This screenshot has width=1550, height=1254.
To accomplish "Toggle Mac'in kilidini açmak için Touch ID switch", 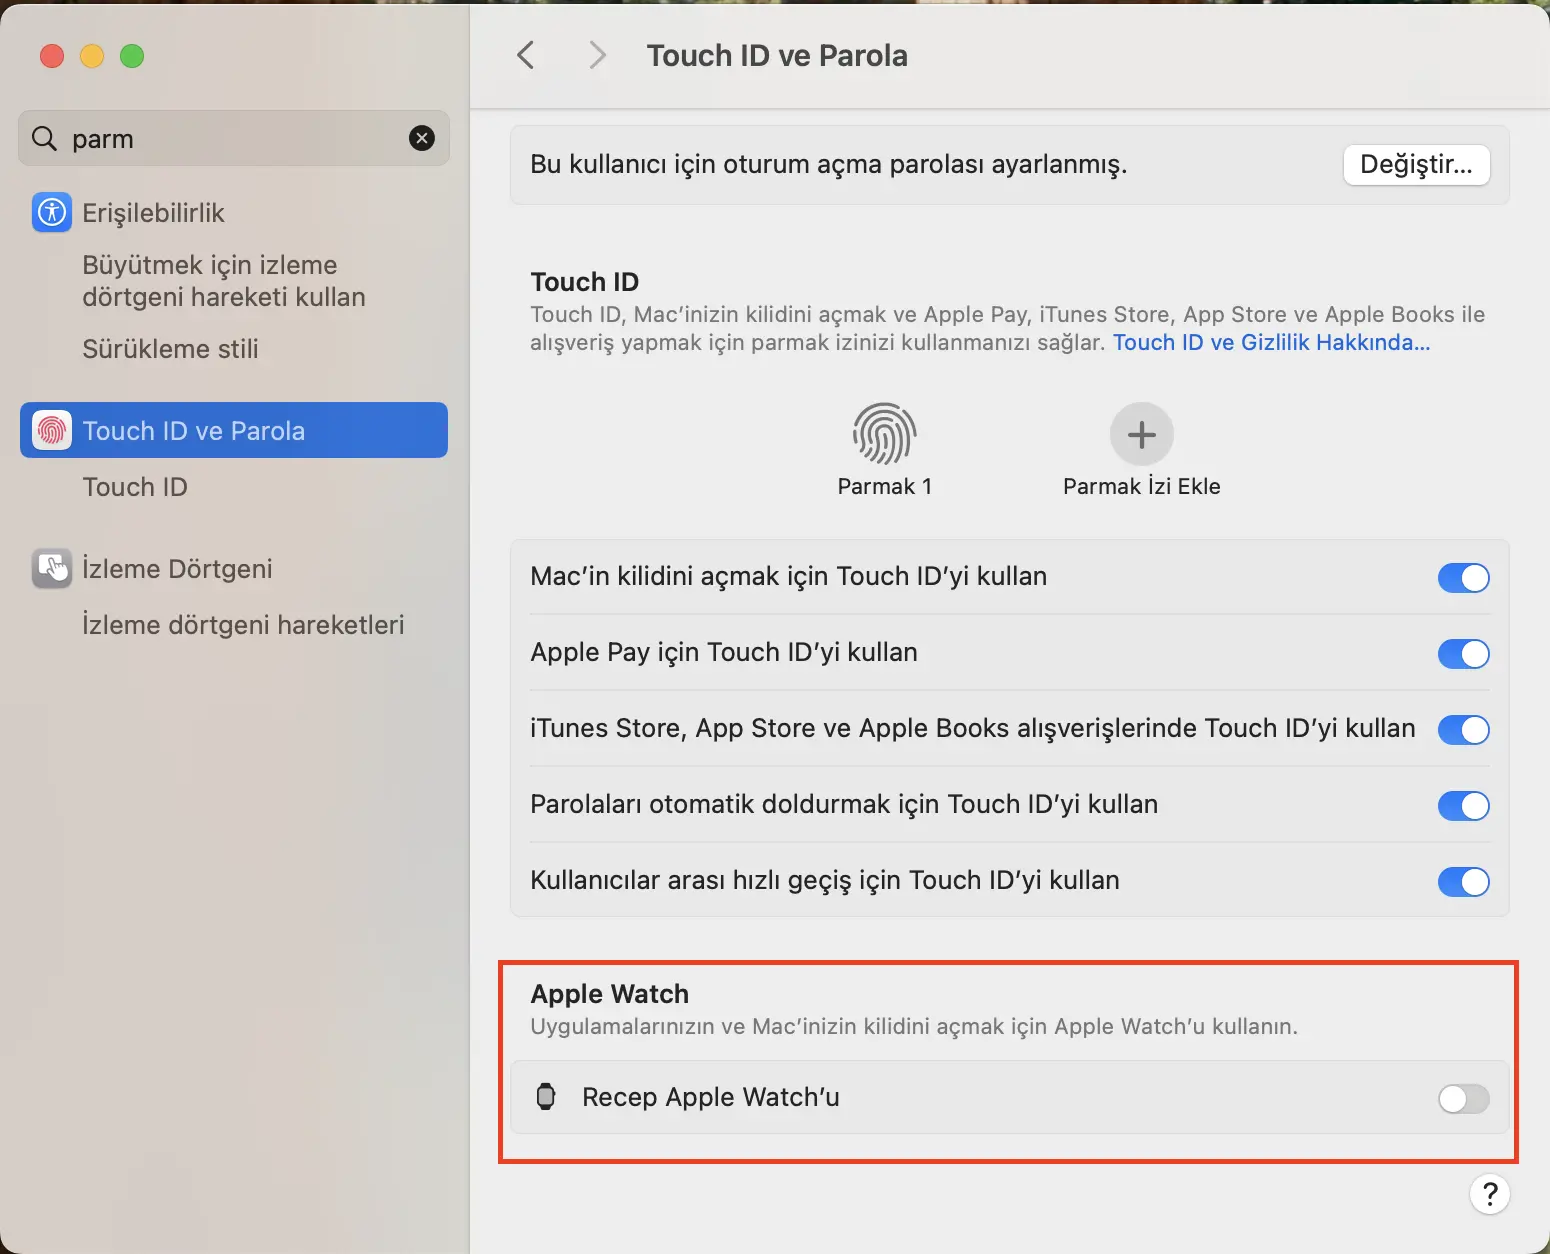I will pyautogui.click(x=1463, y=577).
